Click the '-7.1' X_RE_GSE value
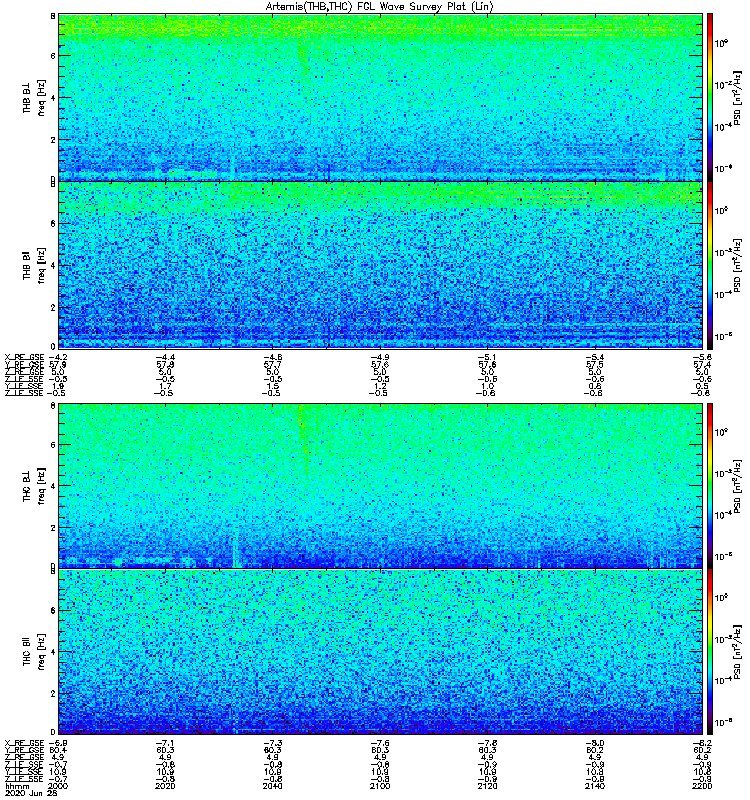 point(164,743)
